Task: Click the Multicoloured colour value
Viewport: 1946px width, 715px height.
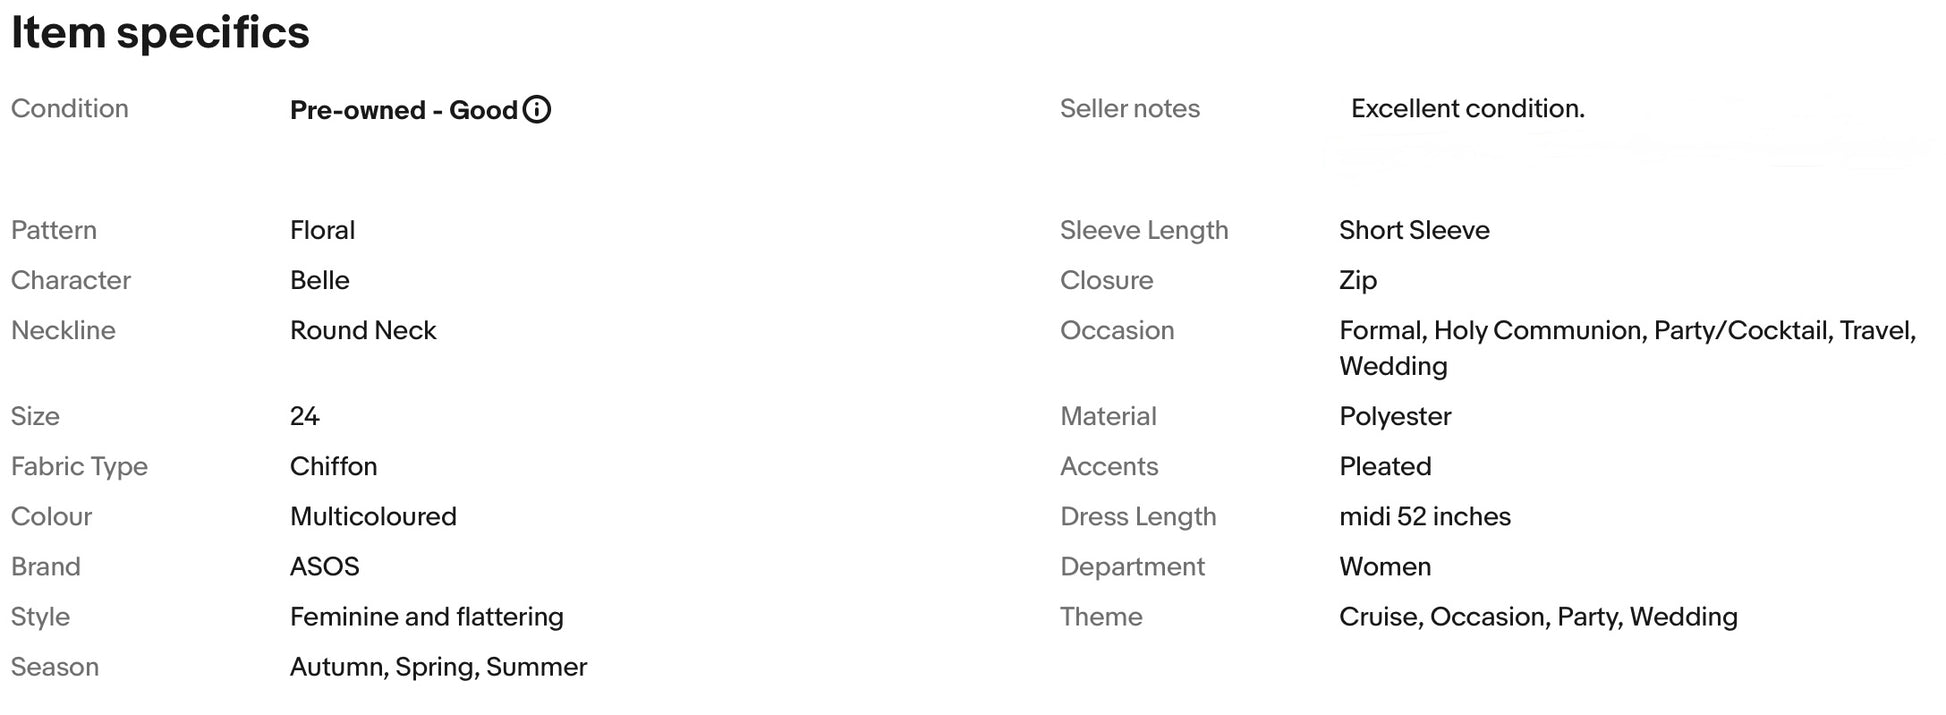Action: [x=373, y=516]
